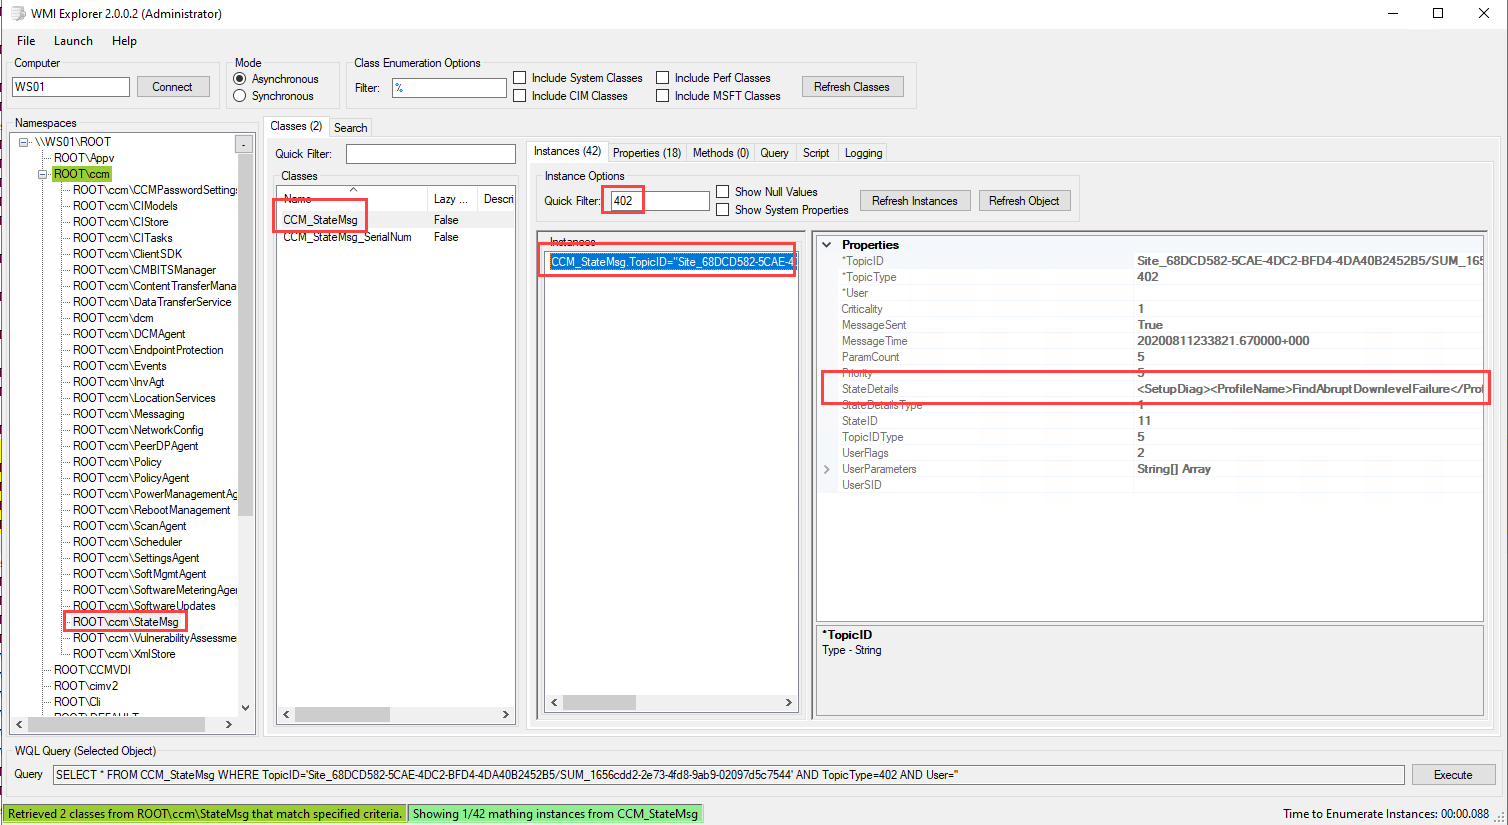Select ROOT\ccm\ClientSDK namespace
1508x825 pixels.
click(127, 254)
